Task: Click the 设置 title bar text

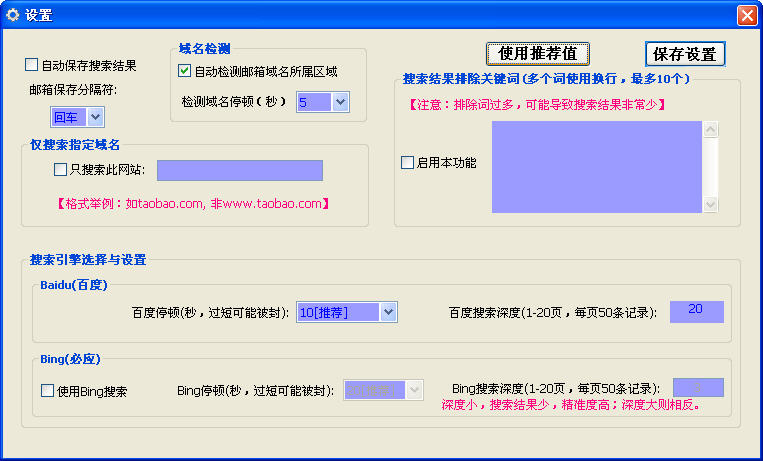Action: point(38,15)
